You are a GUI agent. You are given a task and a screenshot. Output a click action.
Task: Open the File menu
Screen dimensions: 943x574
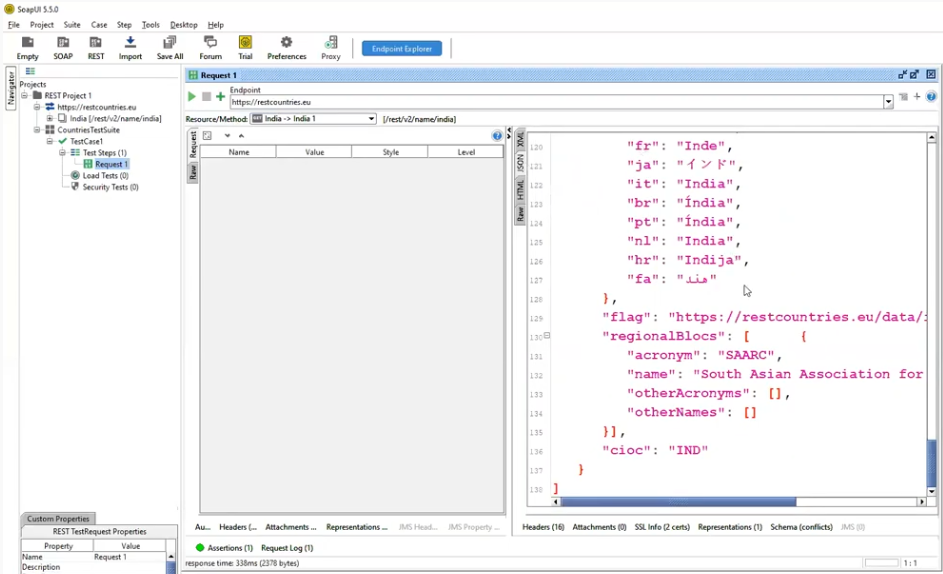point(13,25)
